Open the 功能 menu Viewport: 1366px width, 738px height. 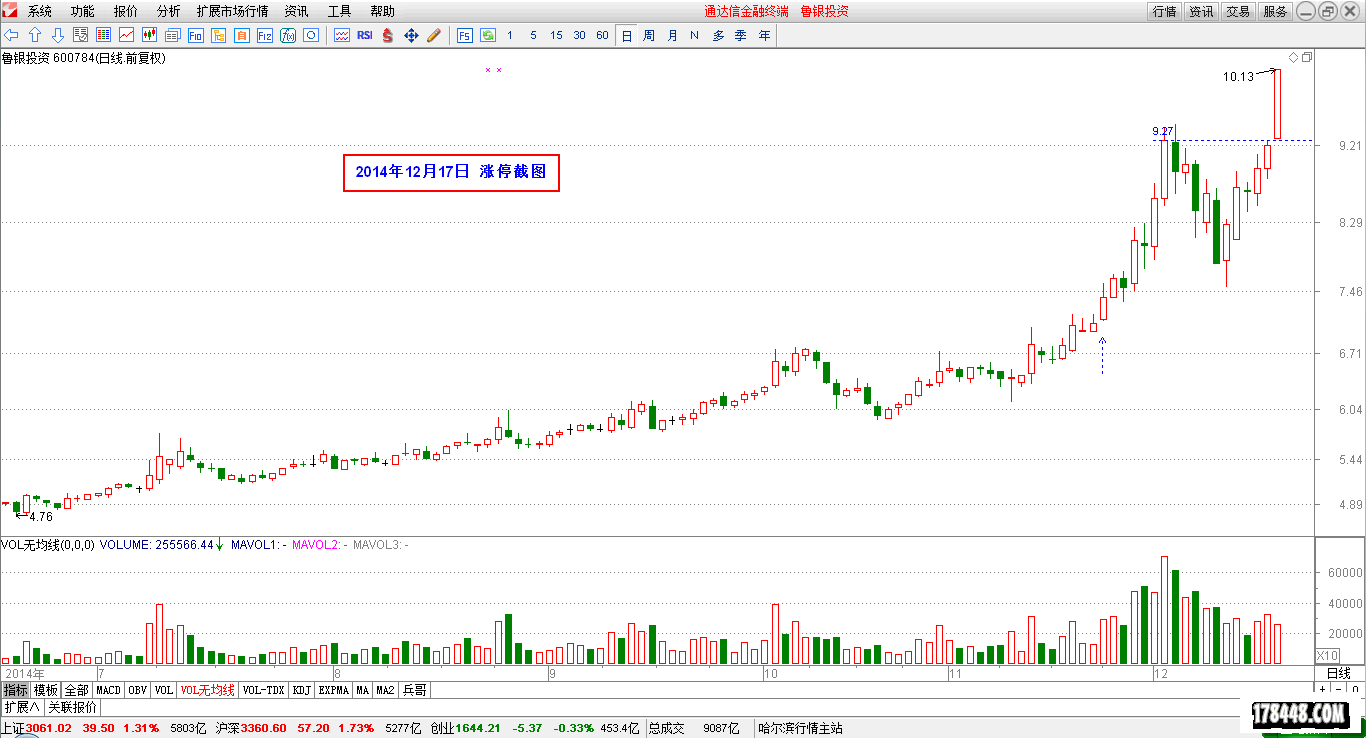(83, 11)
